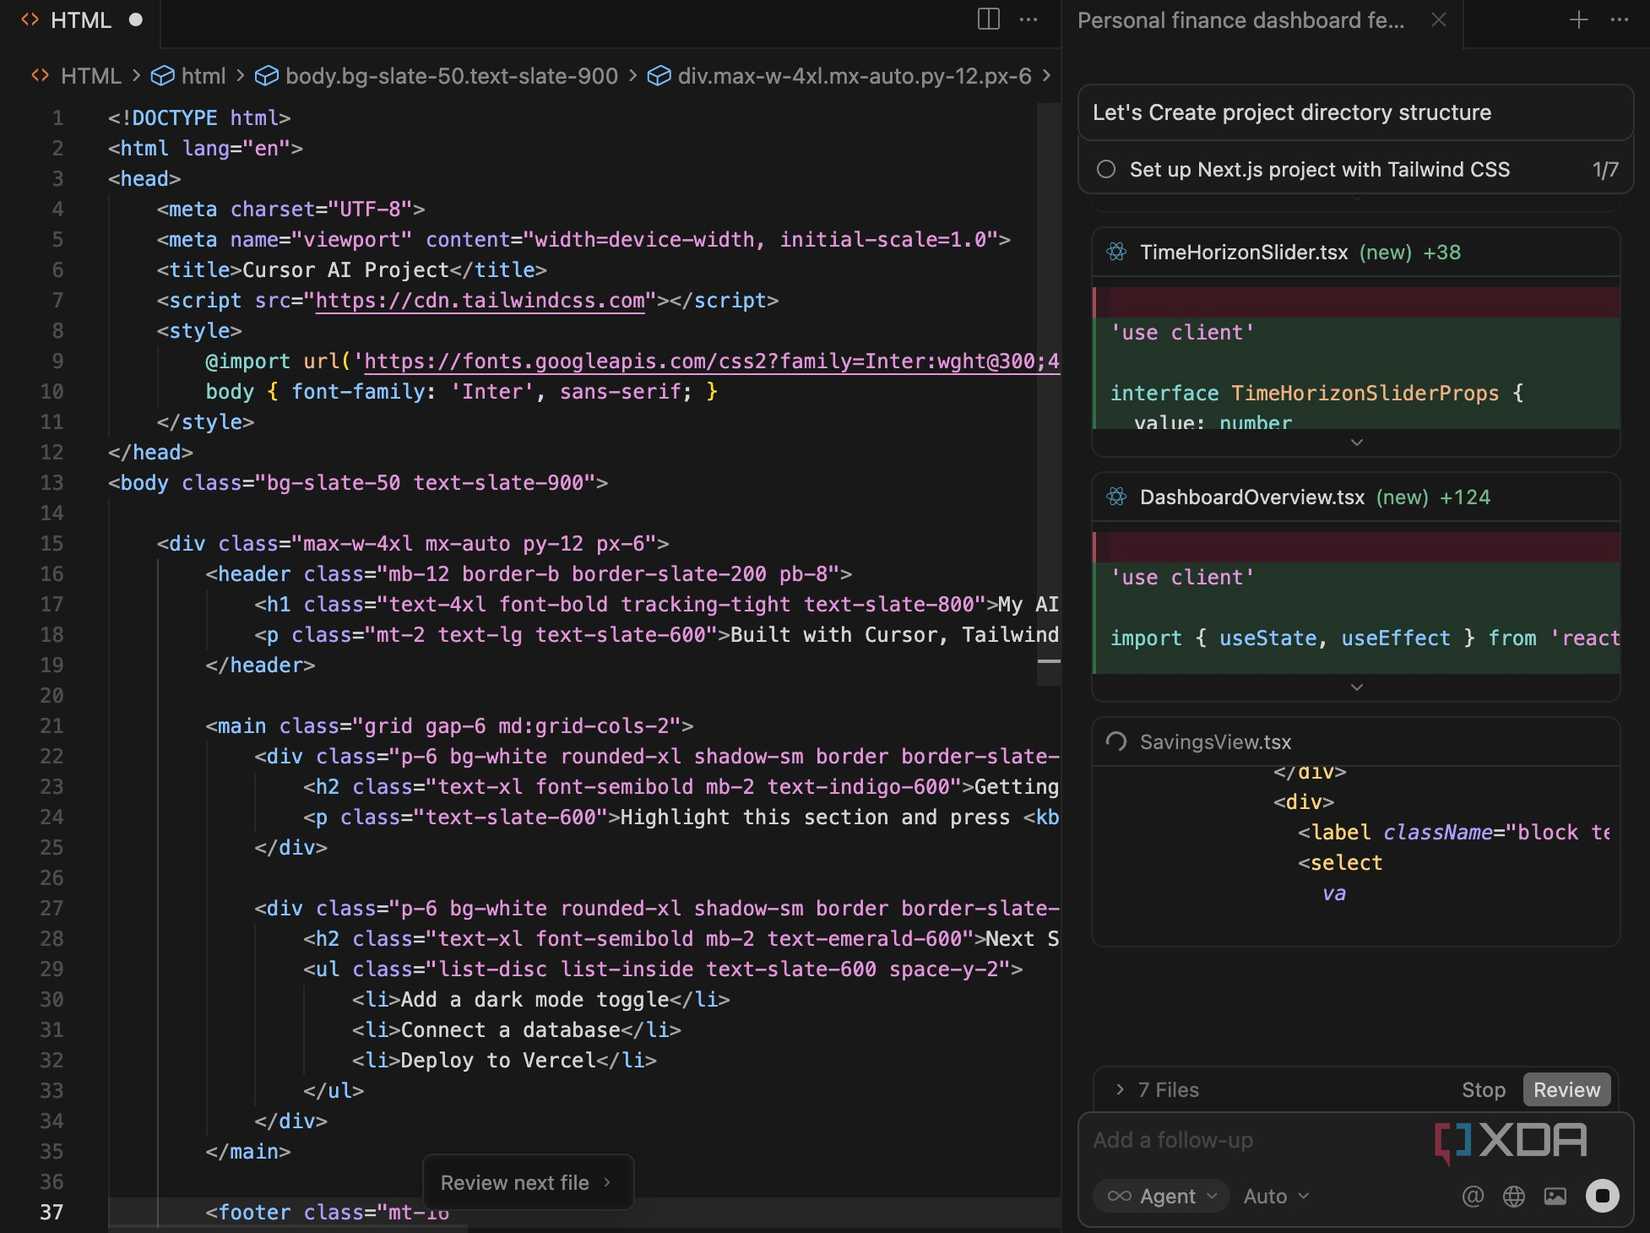1650x1233 pixels.
Task: Click the Review button
Action: tap(1566, 1090)
